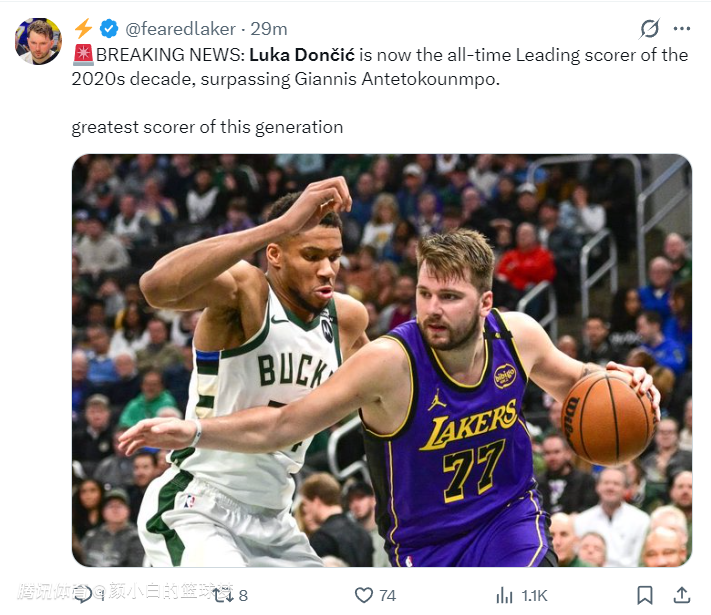
Task: Like the Luka Dončić tweet
Action: pyautogui.click(x=364, y=595)
